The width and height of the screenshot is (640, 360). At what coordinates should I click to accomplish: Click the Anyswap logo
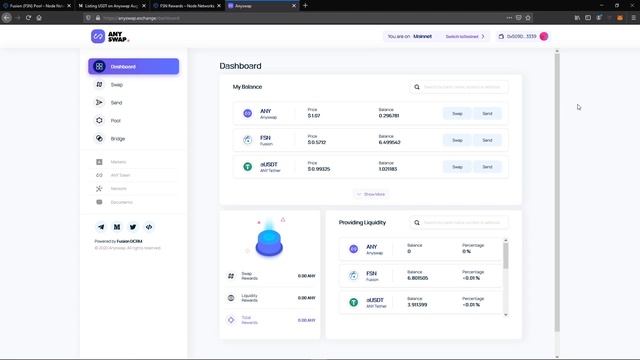pos(110,36)
